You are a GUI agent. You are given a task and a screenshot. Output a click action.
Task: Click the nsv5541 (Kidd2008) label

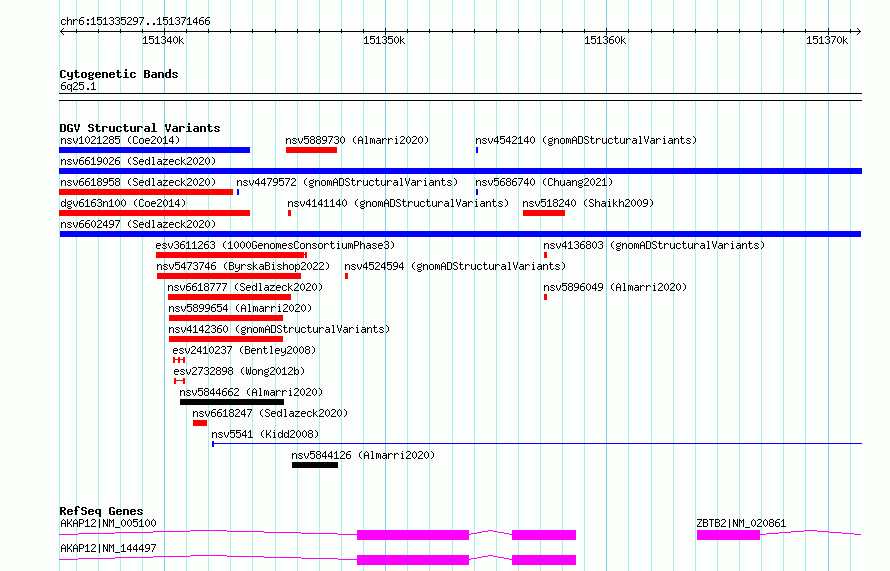tap(265, 434)
